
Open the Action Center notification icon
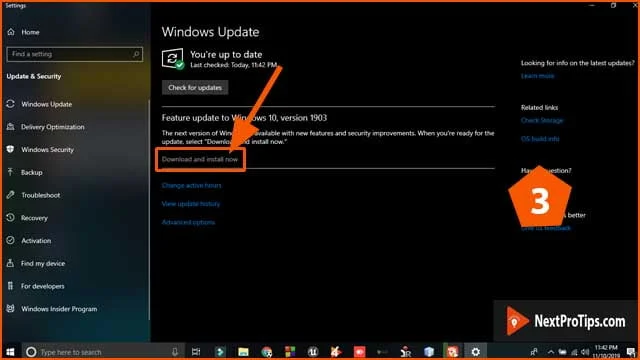[x=631, y=352]
